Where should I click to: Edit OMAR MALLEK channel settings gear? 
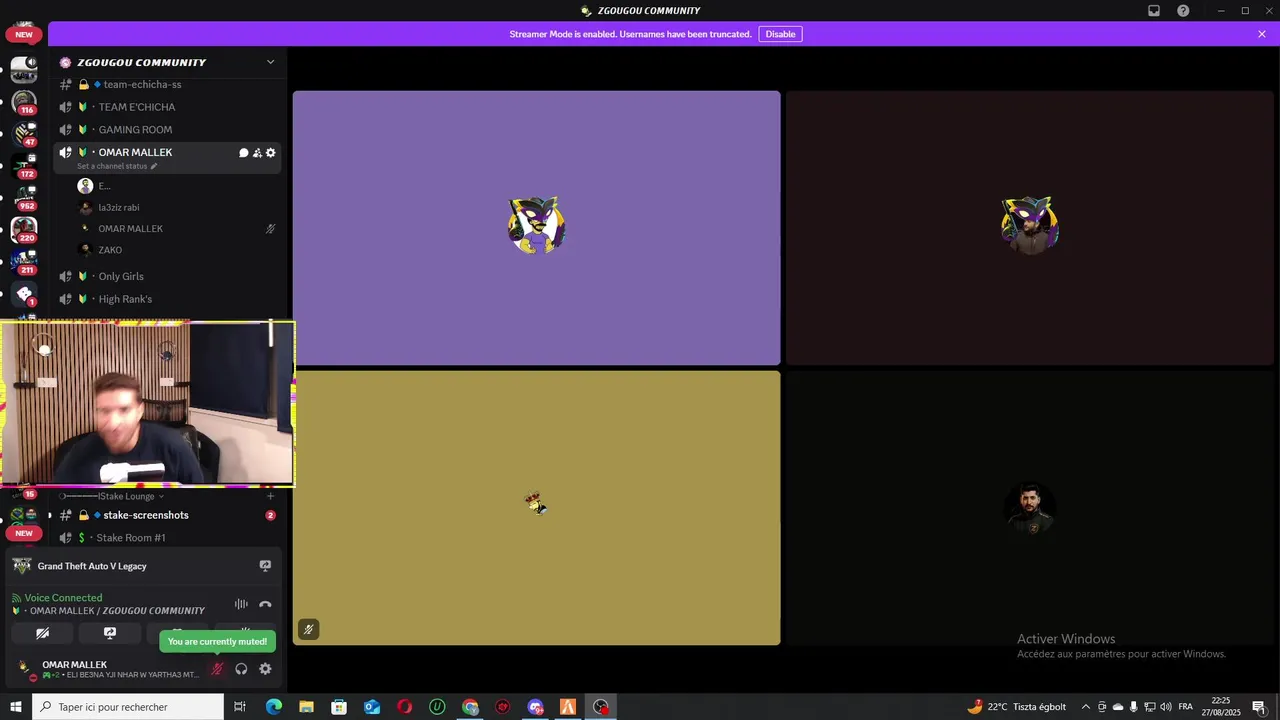coord(270,153)
